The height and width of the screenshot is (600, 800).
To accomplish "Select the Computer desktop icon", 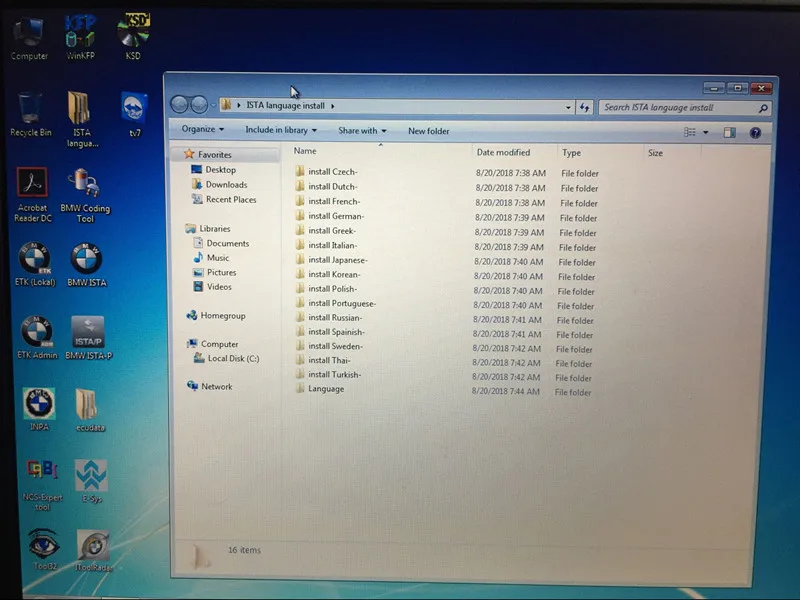I will [29, 39].
